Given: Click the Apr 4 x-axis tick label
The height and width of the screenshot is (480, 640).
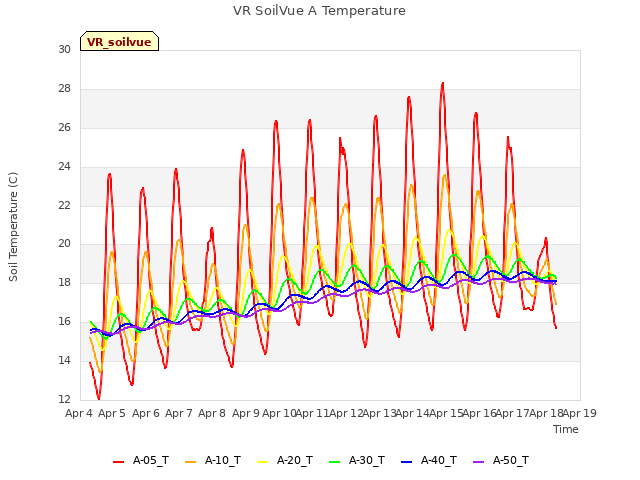Looking at the screenshot, I should [x=79, y=413].
